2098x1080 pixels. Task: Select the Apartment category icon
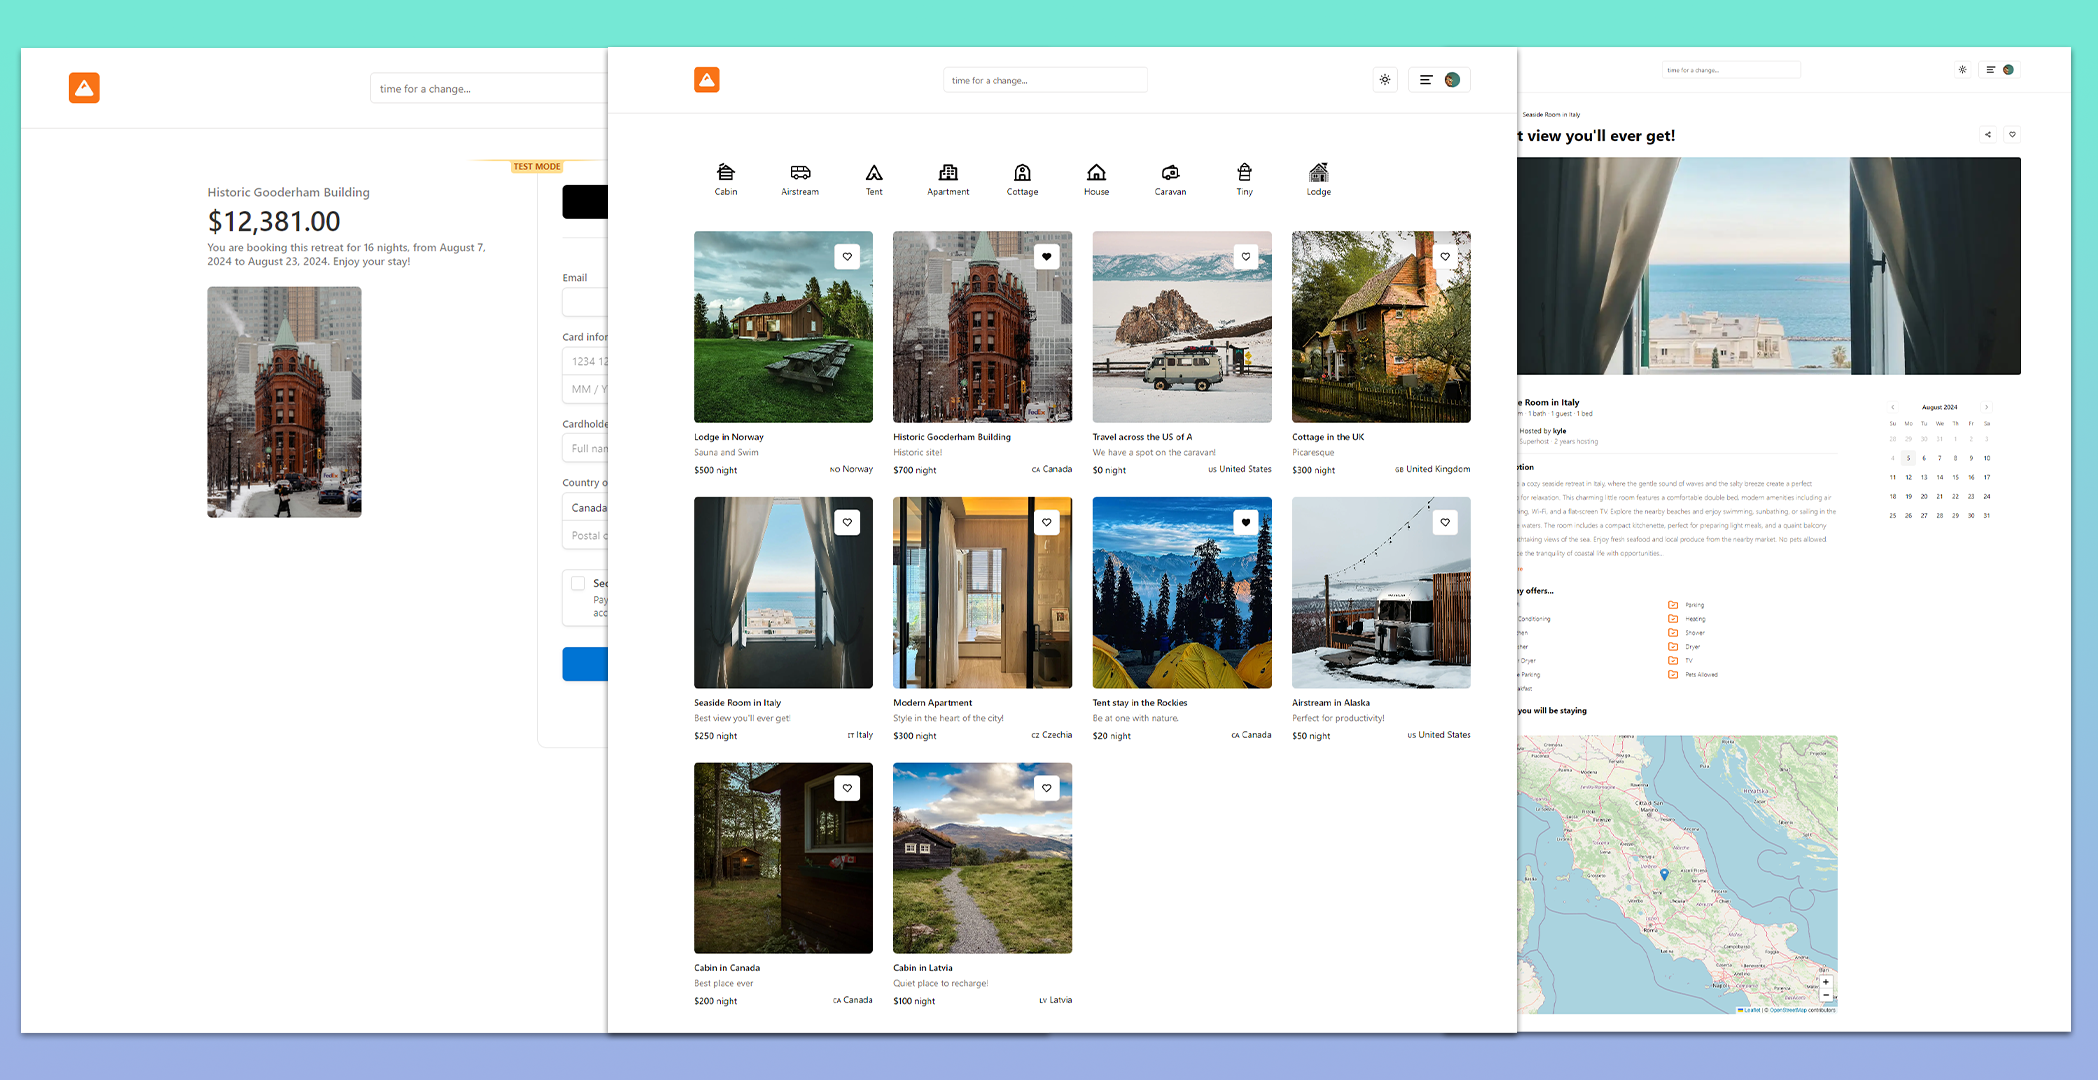pyautogui.click(x=948, y=172)
